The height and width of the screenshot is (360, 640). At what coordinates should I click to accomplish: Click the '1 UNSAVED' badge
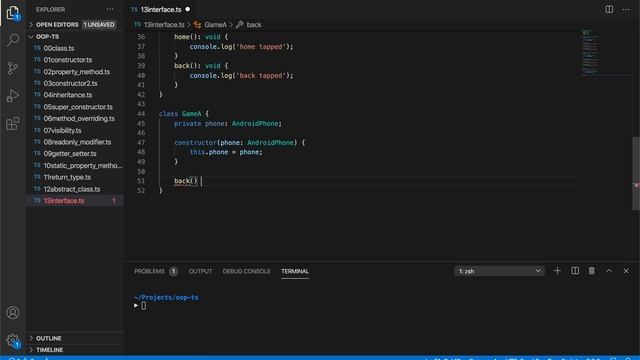[x=99, y=24]
